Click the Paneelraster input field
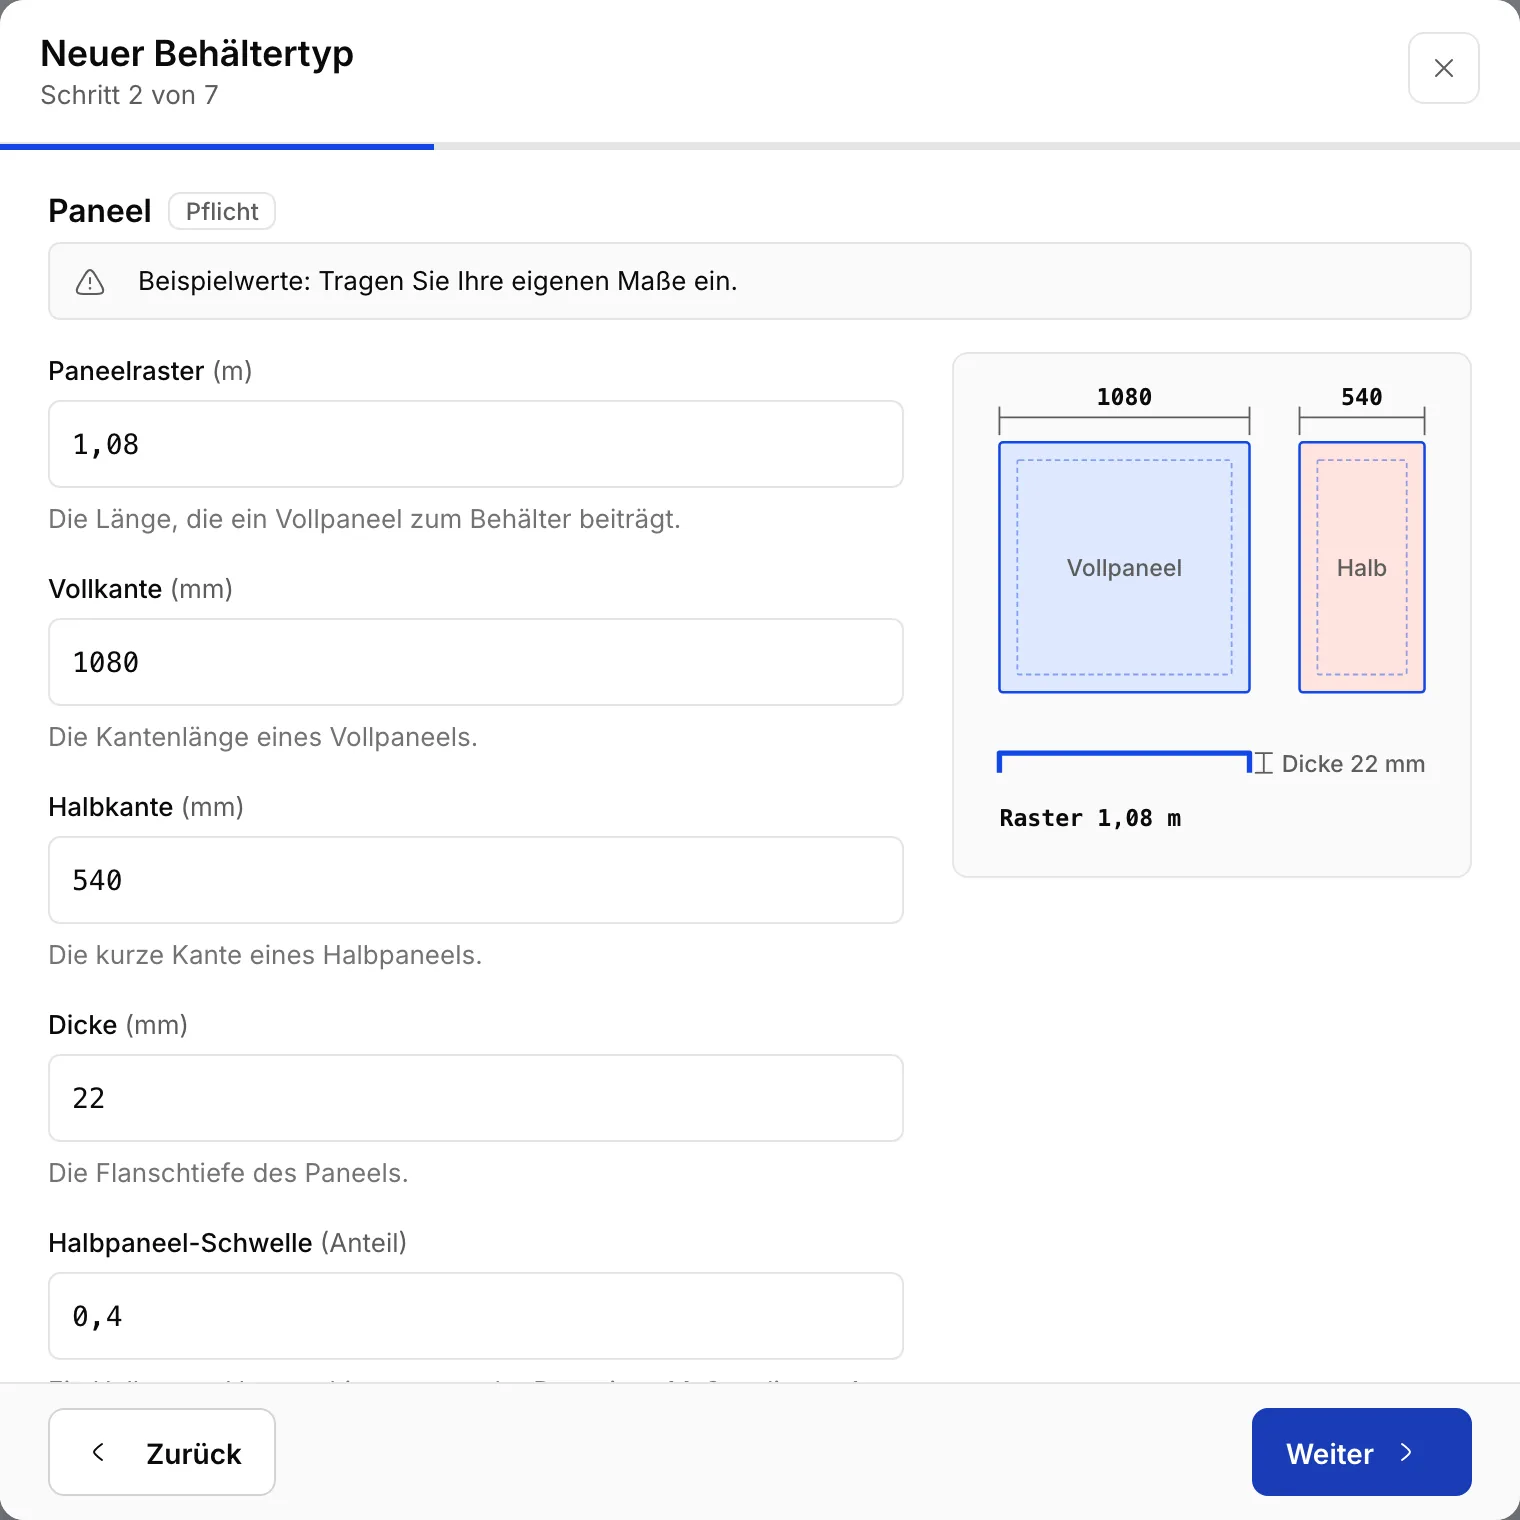1520x1520 pixels. pos(476,444)
